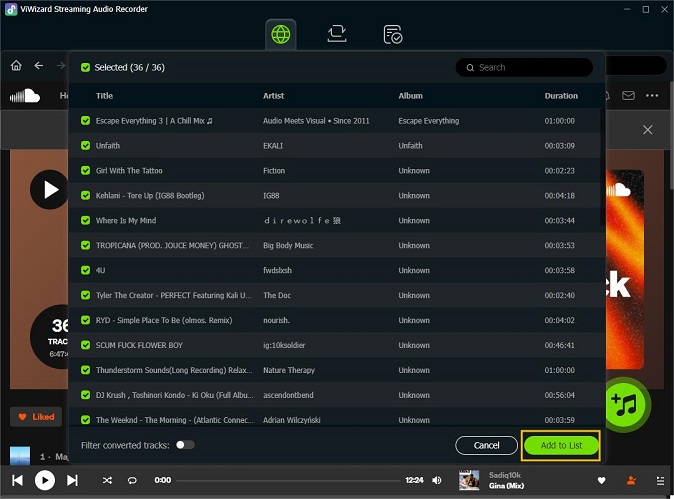Uncheck SCUM FUCK FLOWER BOY track

point(86,345)
